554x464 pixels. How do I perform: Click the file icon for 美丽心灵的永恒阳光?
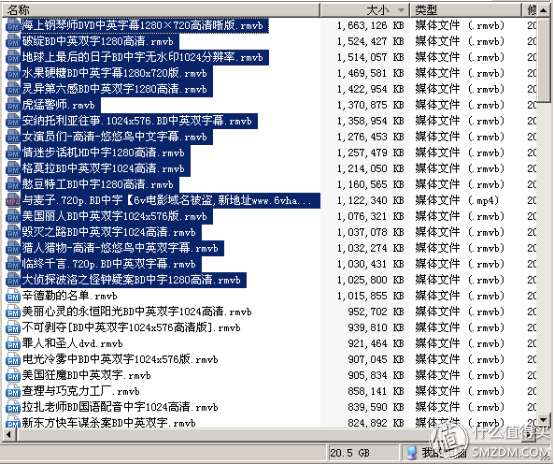click(x=13, y=312)
